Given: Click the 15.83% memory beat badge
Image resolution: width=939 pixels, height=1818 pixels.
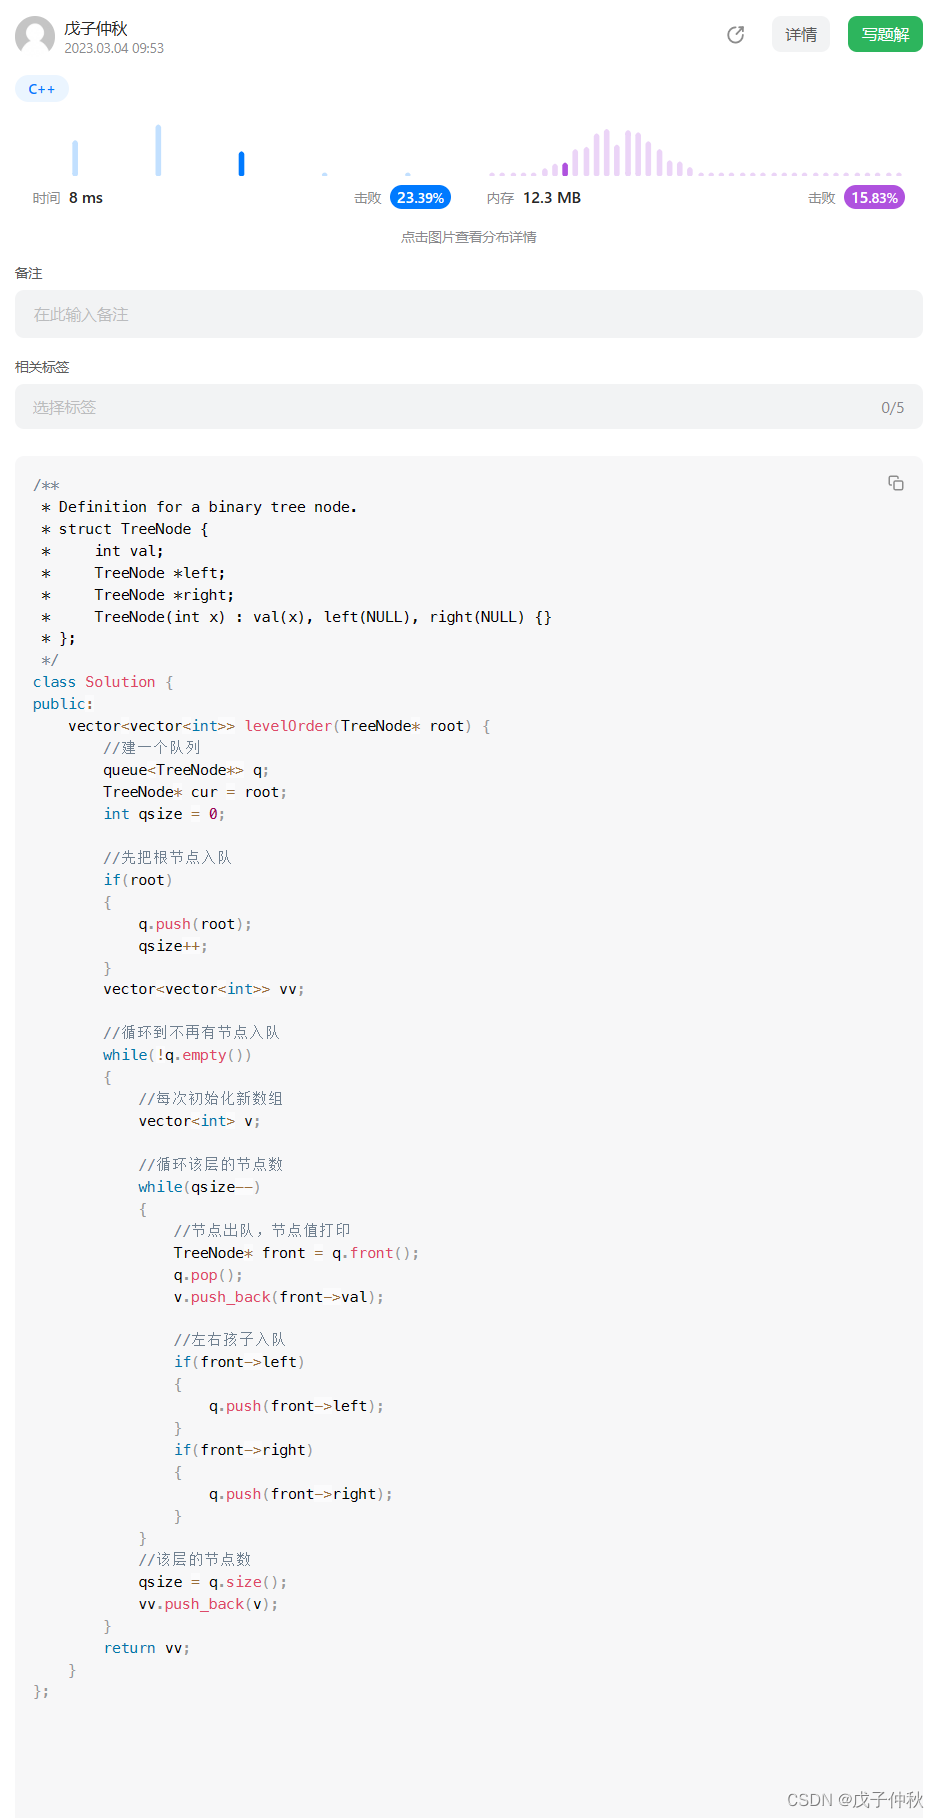Looking at the screenshot, I should point(874,198).
